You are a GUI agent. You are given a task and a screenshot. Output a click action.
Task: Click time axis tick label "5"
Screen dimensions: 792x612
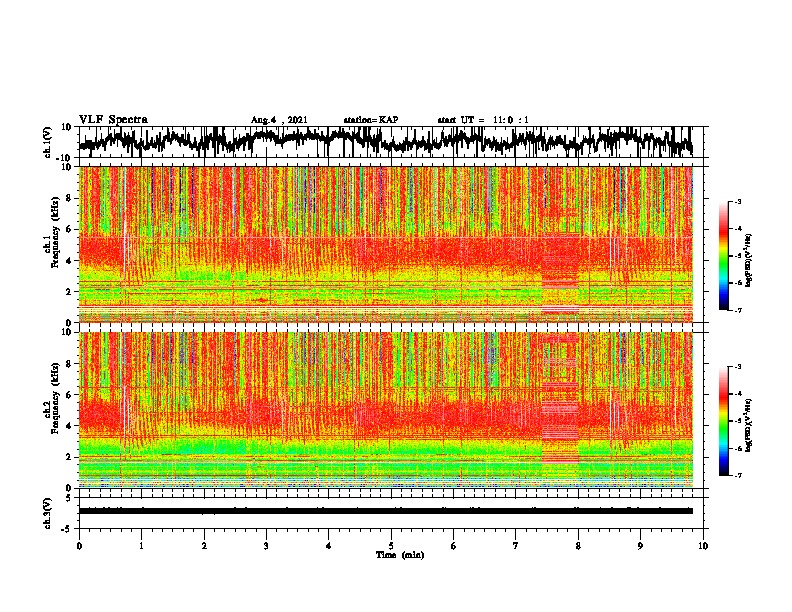(x=391, y=546)
